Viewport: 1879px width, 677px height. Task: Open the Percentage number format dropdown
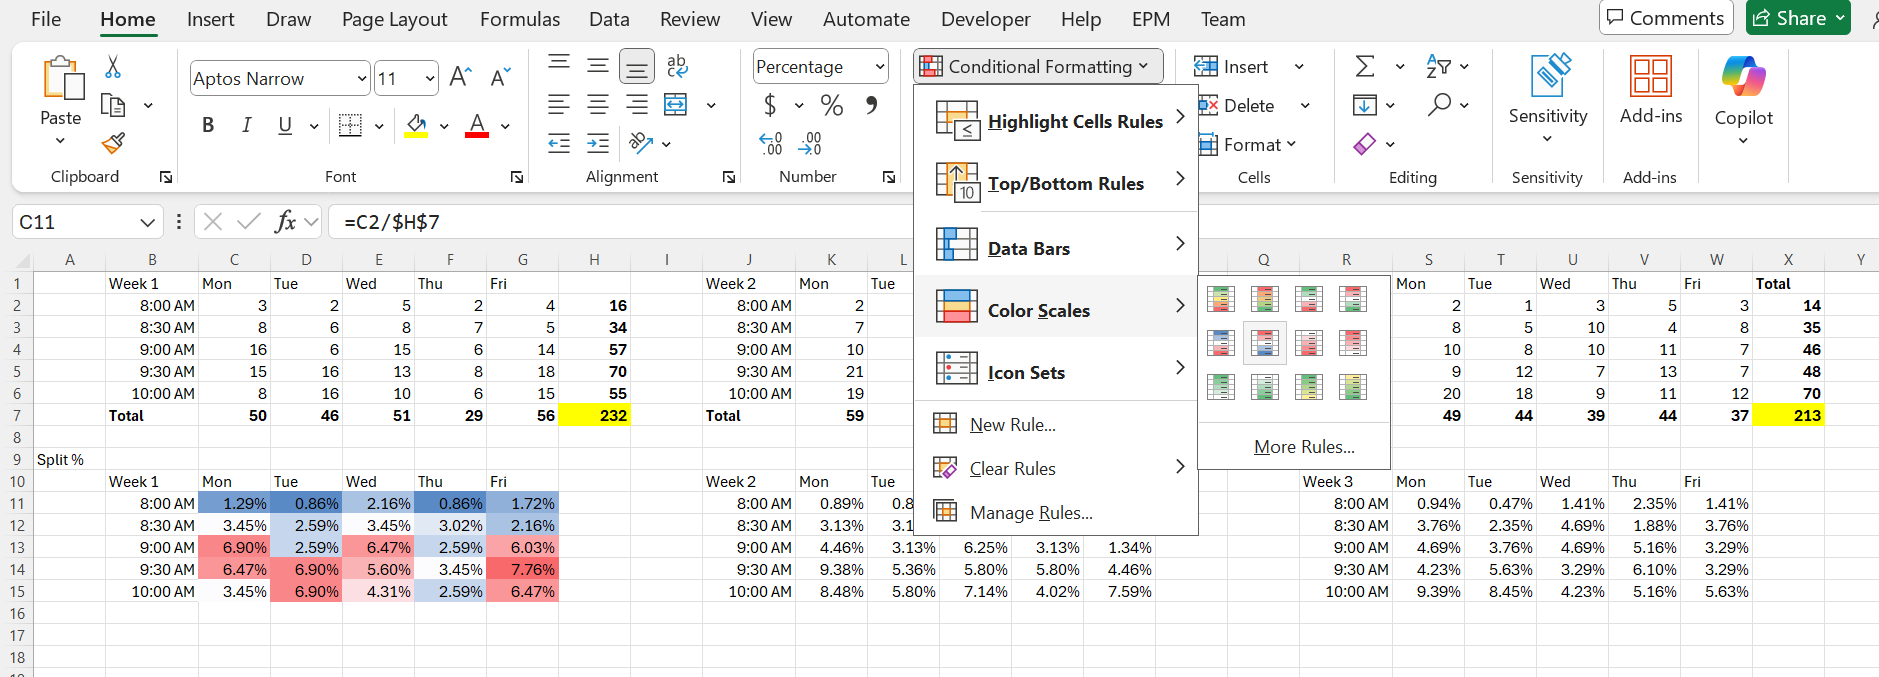tap(880, 67)
